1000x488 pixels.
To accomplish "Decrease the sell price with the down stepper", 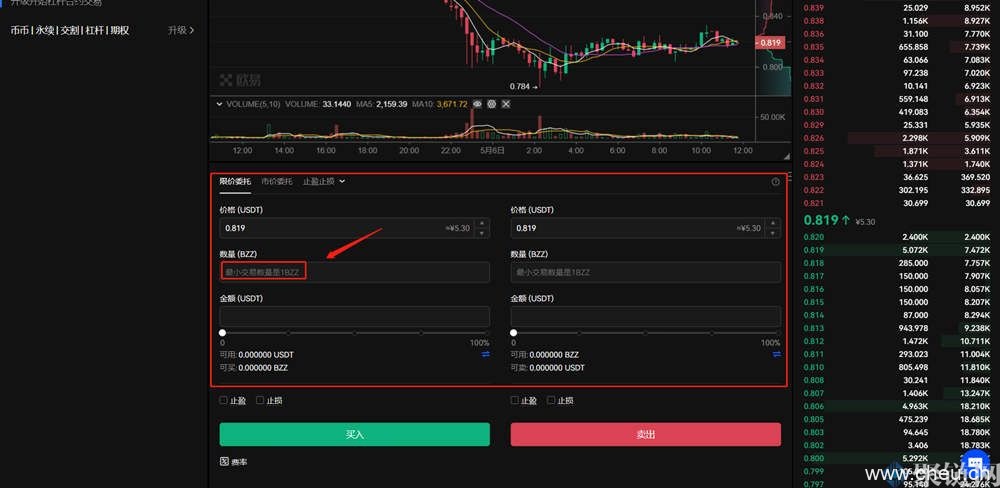I will 774,233.
